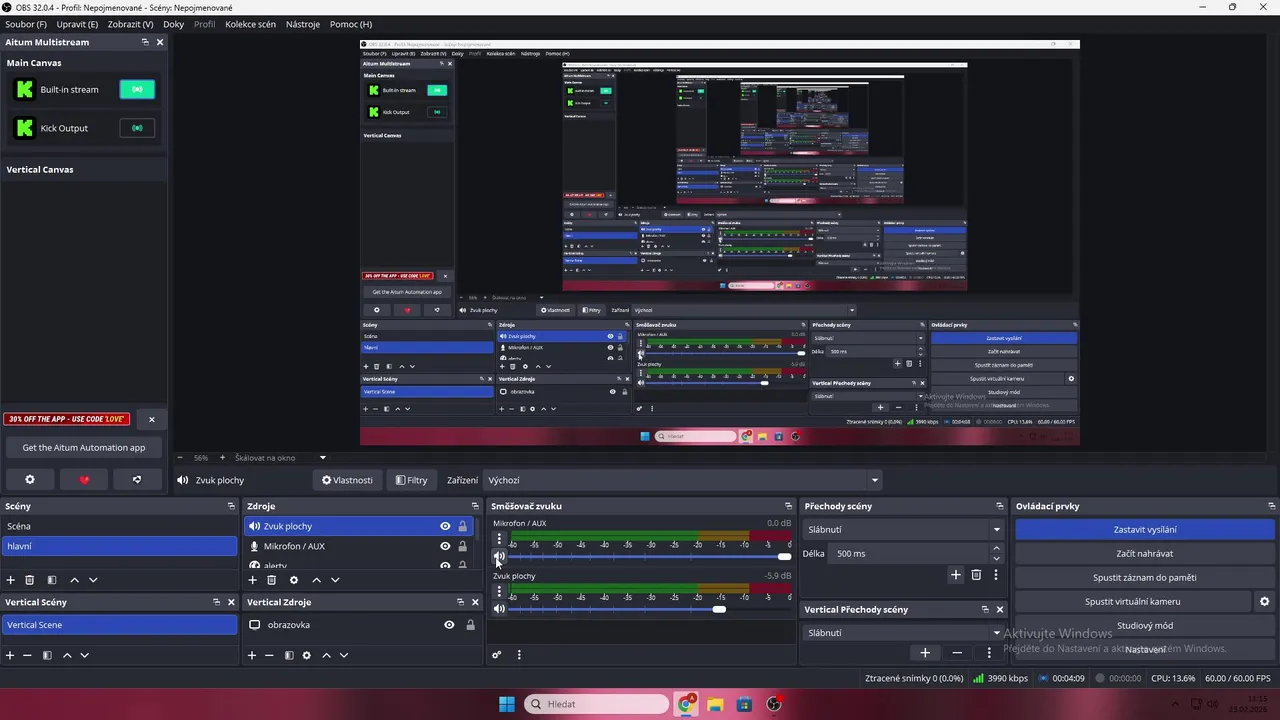
Task: Add a new scene in Scény panel
Action: [11, 580]
